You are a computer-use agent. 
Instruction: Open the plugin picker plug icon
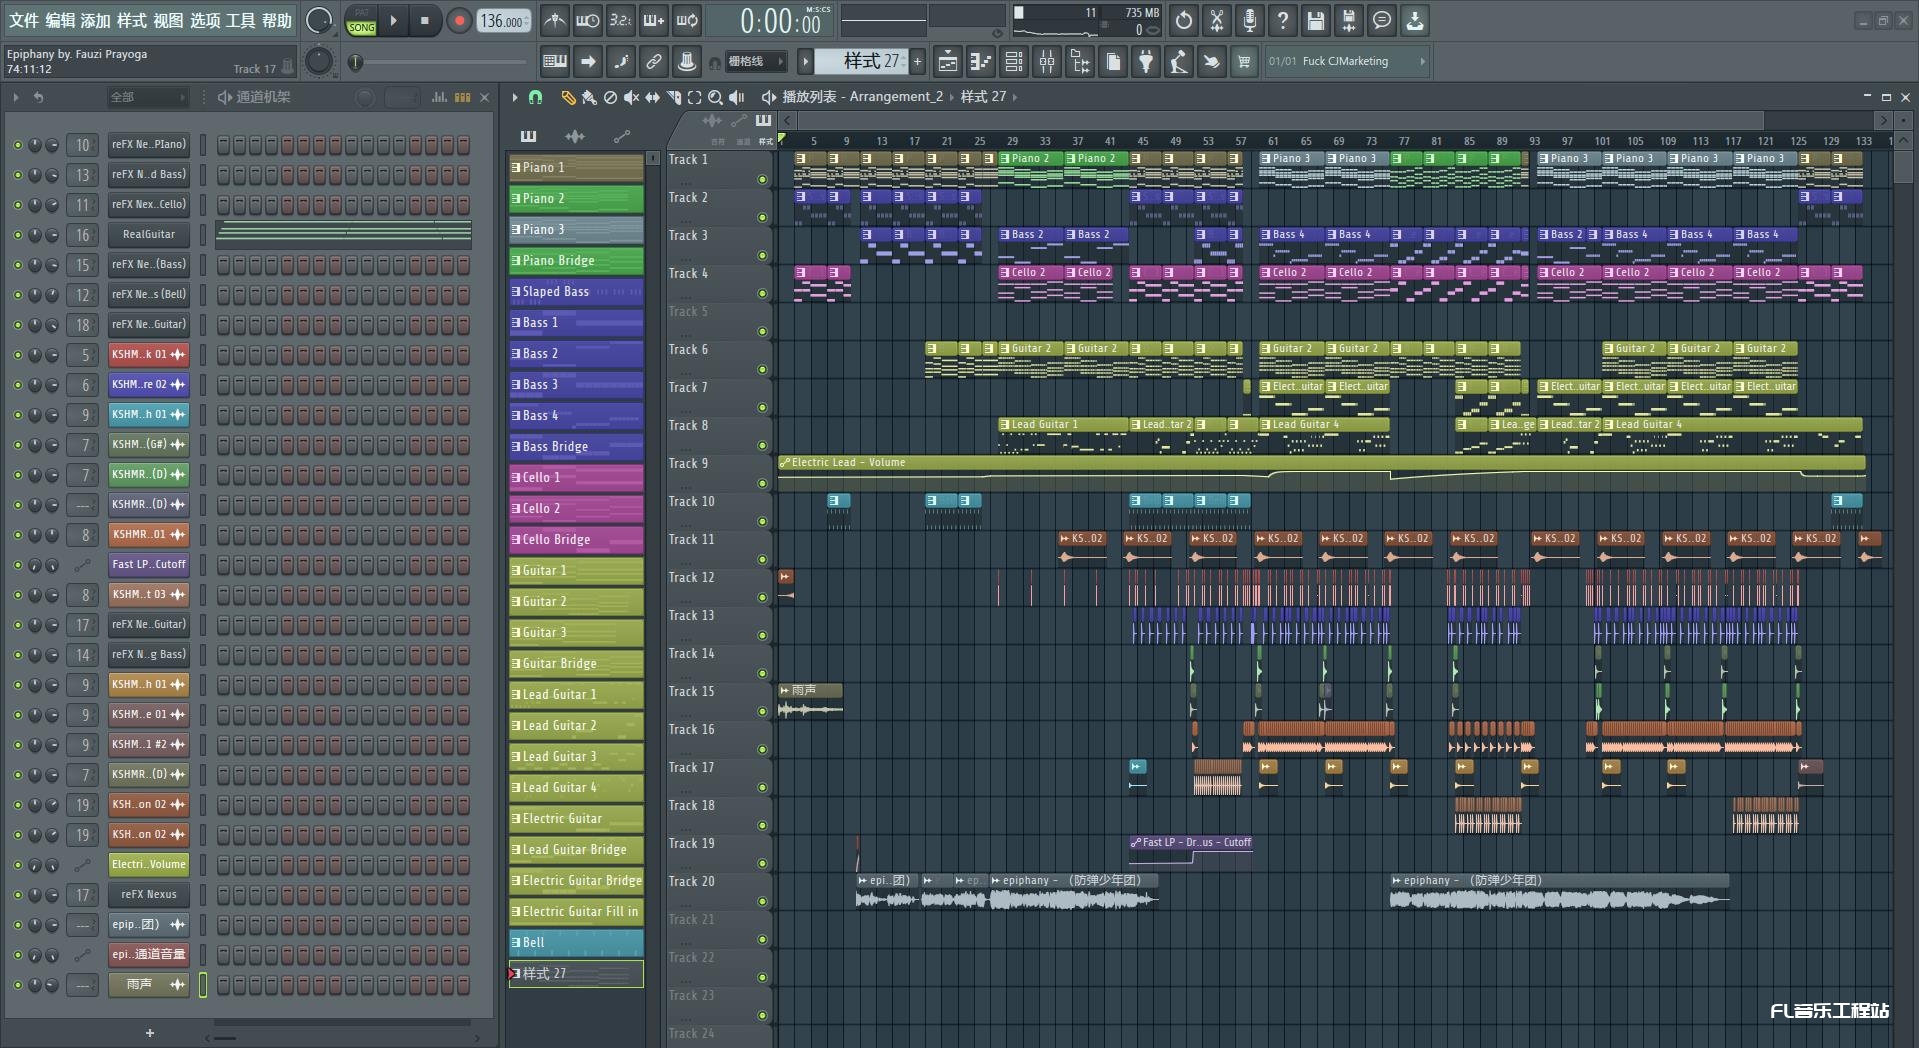(x=1146, y=61)
